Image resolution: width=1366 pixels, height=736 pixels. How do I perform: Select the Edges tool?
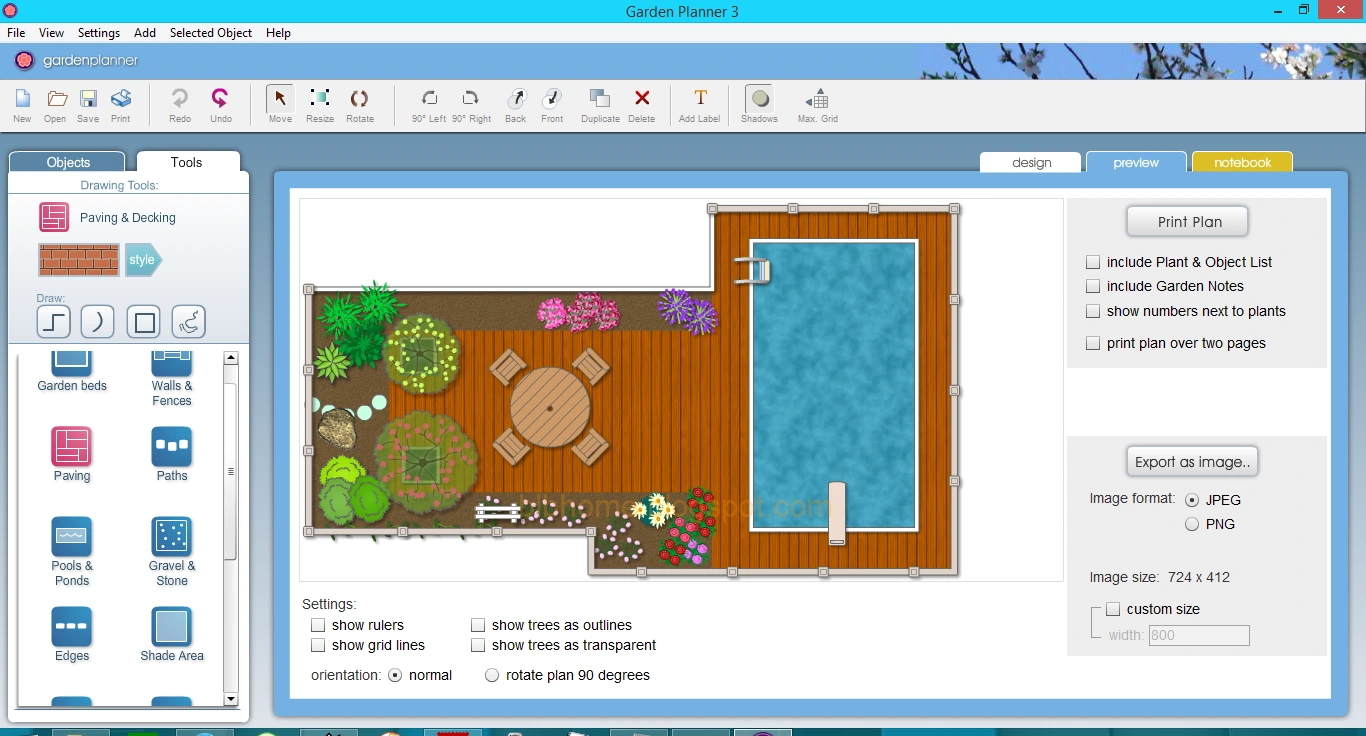[x=72, y=635]
